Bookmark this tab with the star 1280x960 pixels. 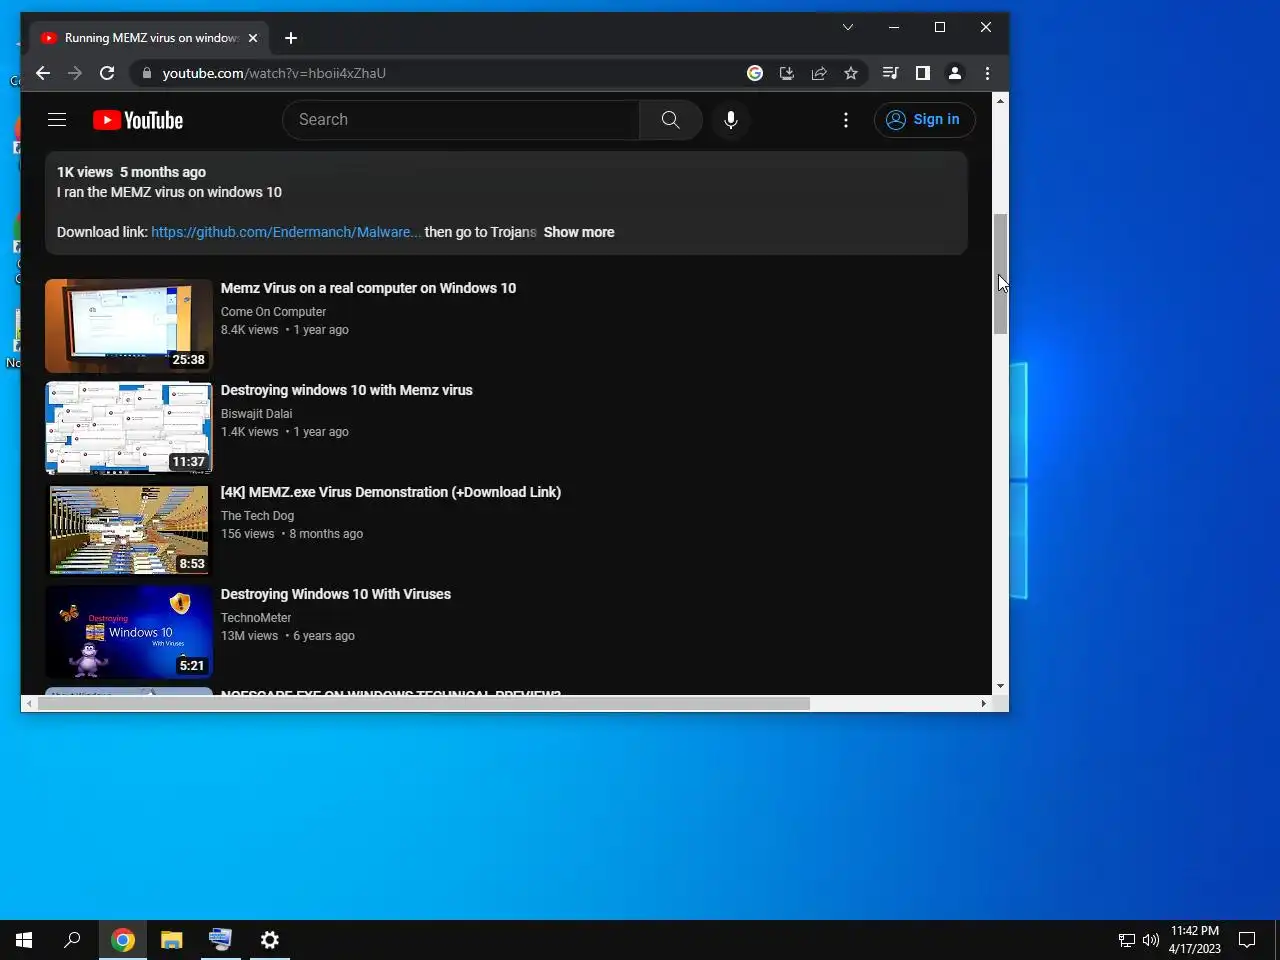(x=851, y=73)
